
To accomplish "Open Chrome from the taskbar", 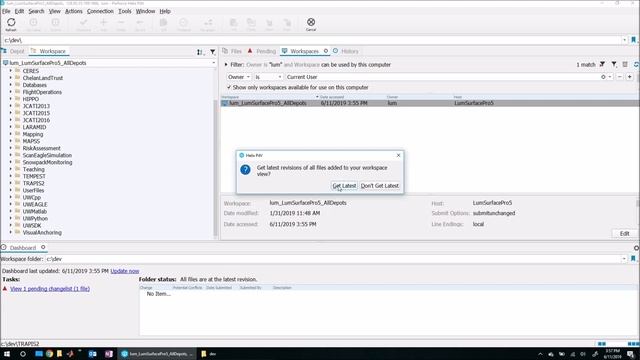I will 49,354.
